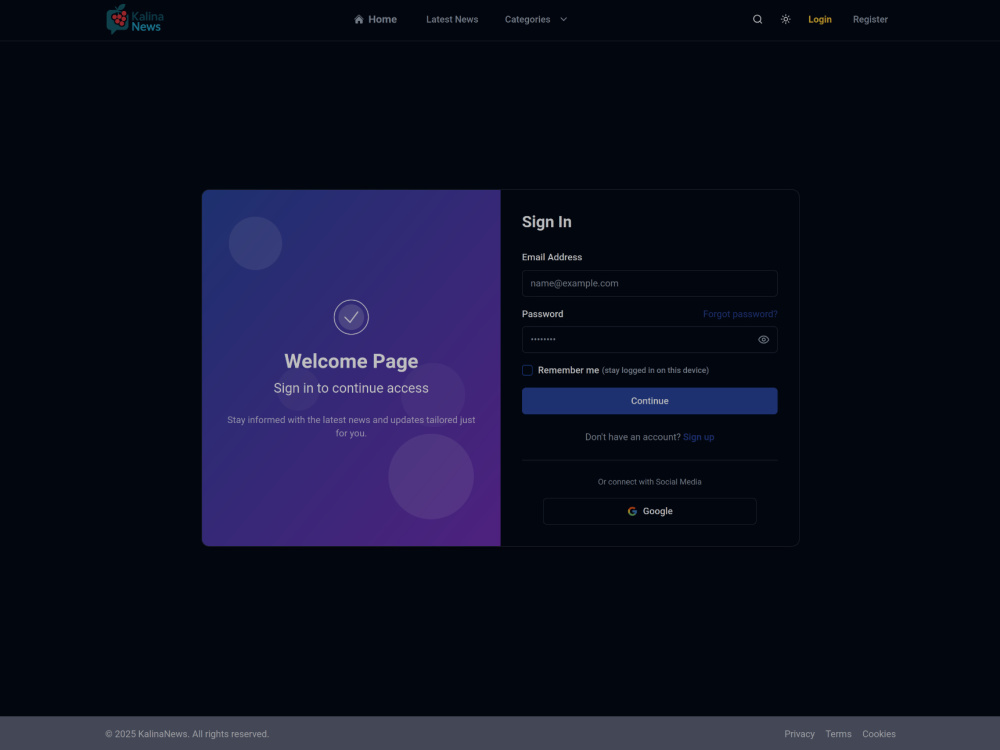Open Latest News page
The height and width of the screenshot is (750, 1000).
tap(452, 19)
